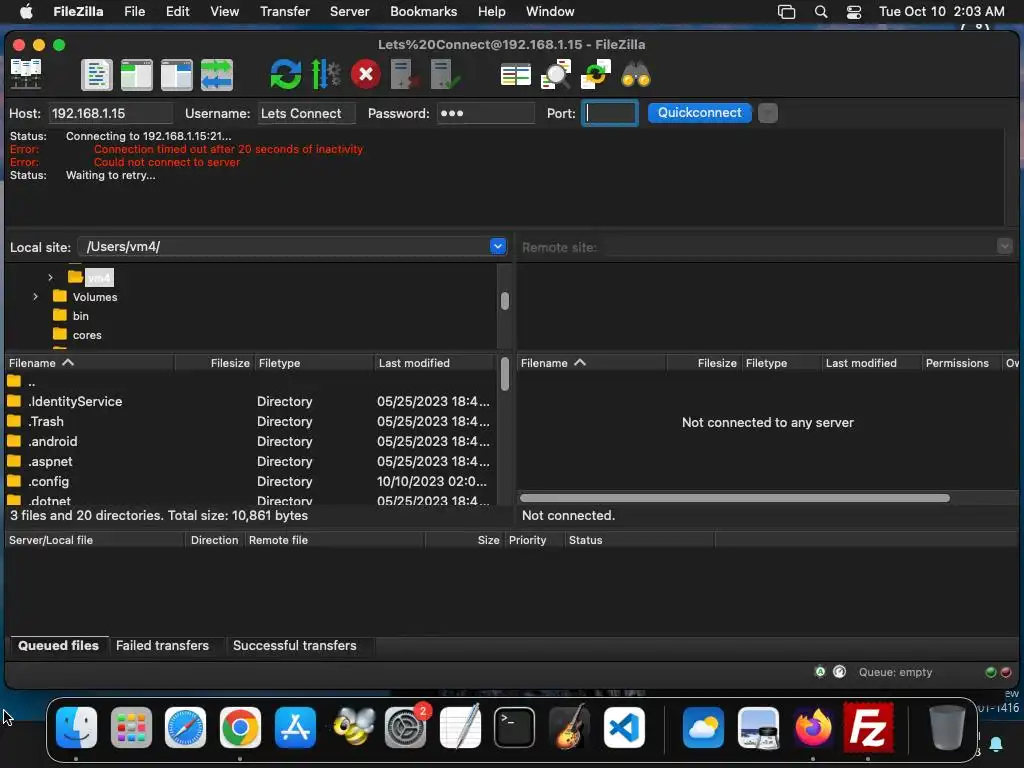Switch to Failed transfers tab
Image resolution: width=1024 pixels, height=768 pixels.
(163, 645)
